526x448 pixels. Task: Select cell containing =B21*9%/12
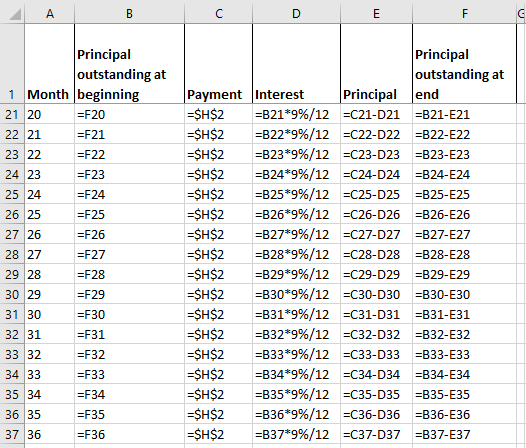(296, 114)
